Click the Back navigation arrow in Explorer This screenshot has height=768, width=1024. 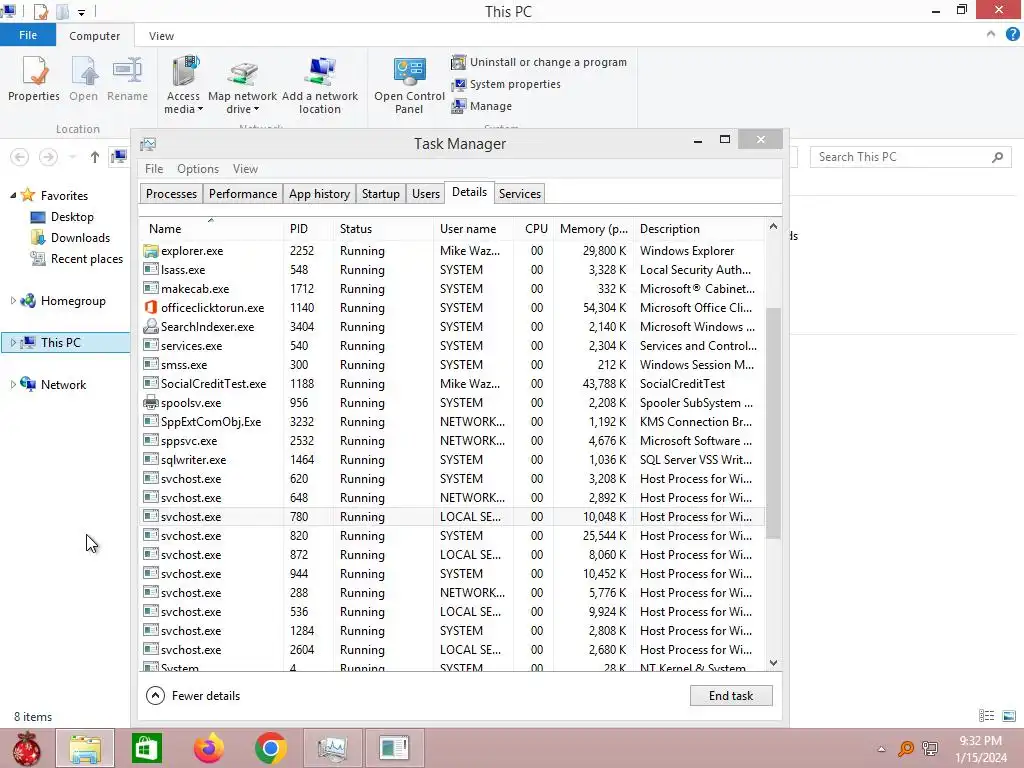click(x=20, y=157)
